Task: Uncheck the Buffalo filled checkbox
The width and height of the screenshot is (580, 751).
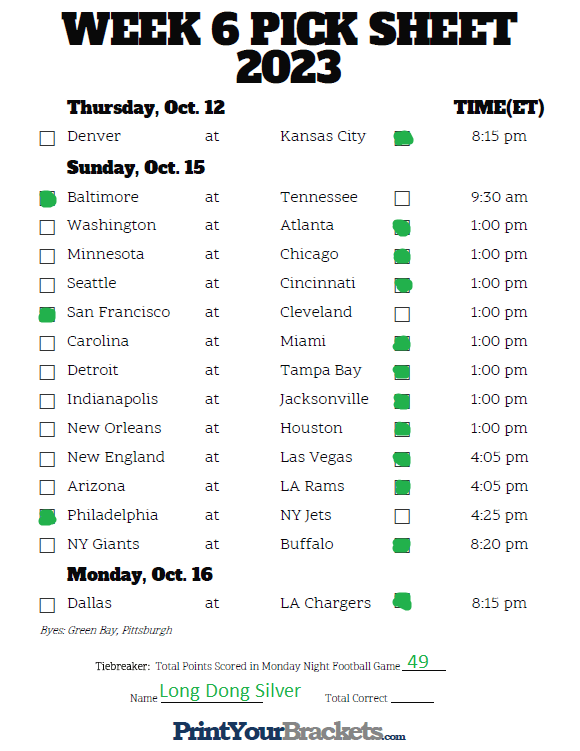Action: coord(401,545)
